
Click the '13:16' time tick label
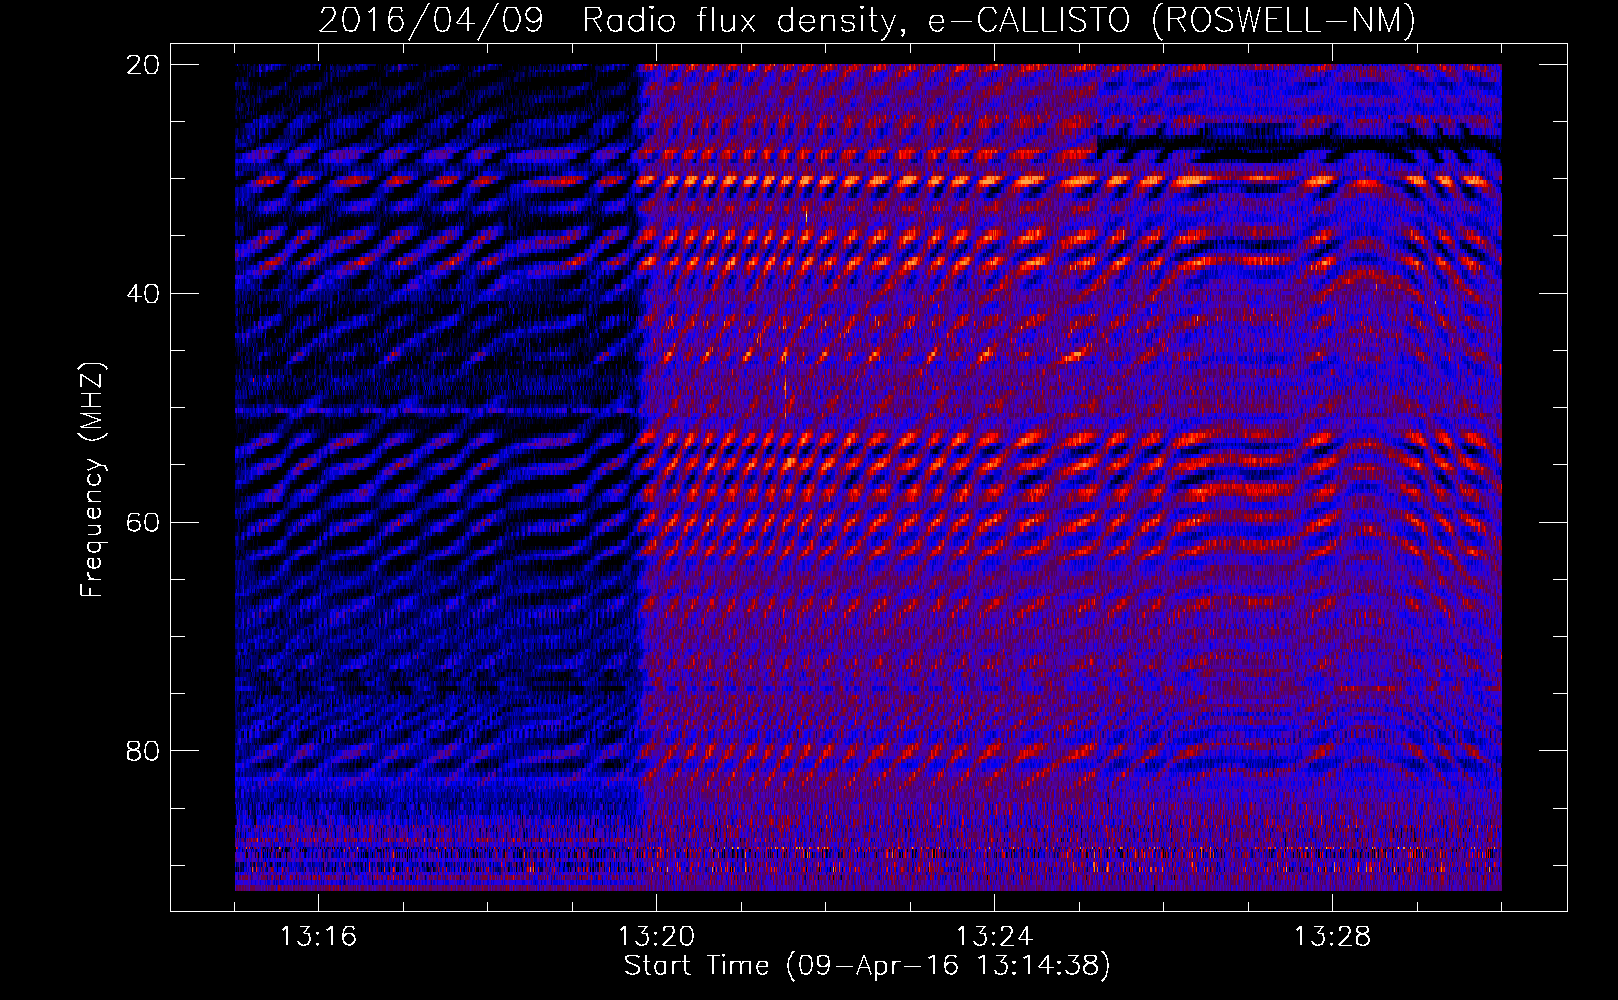pyautogui.click(x=319, y=937)
